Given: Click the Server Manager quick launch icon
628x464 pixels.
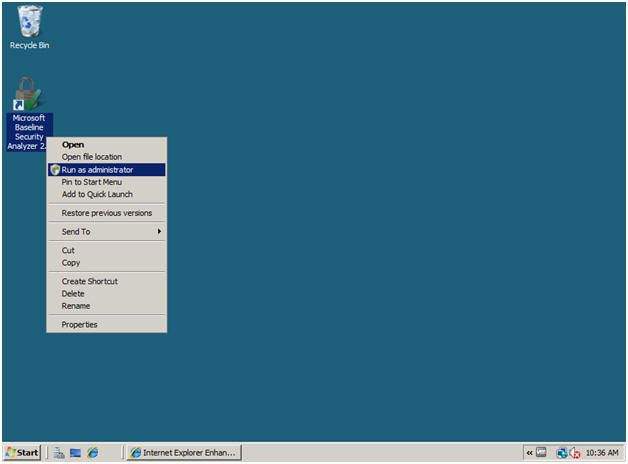Looking at the screenshot, I should 59,453.
